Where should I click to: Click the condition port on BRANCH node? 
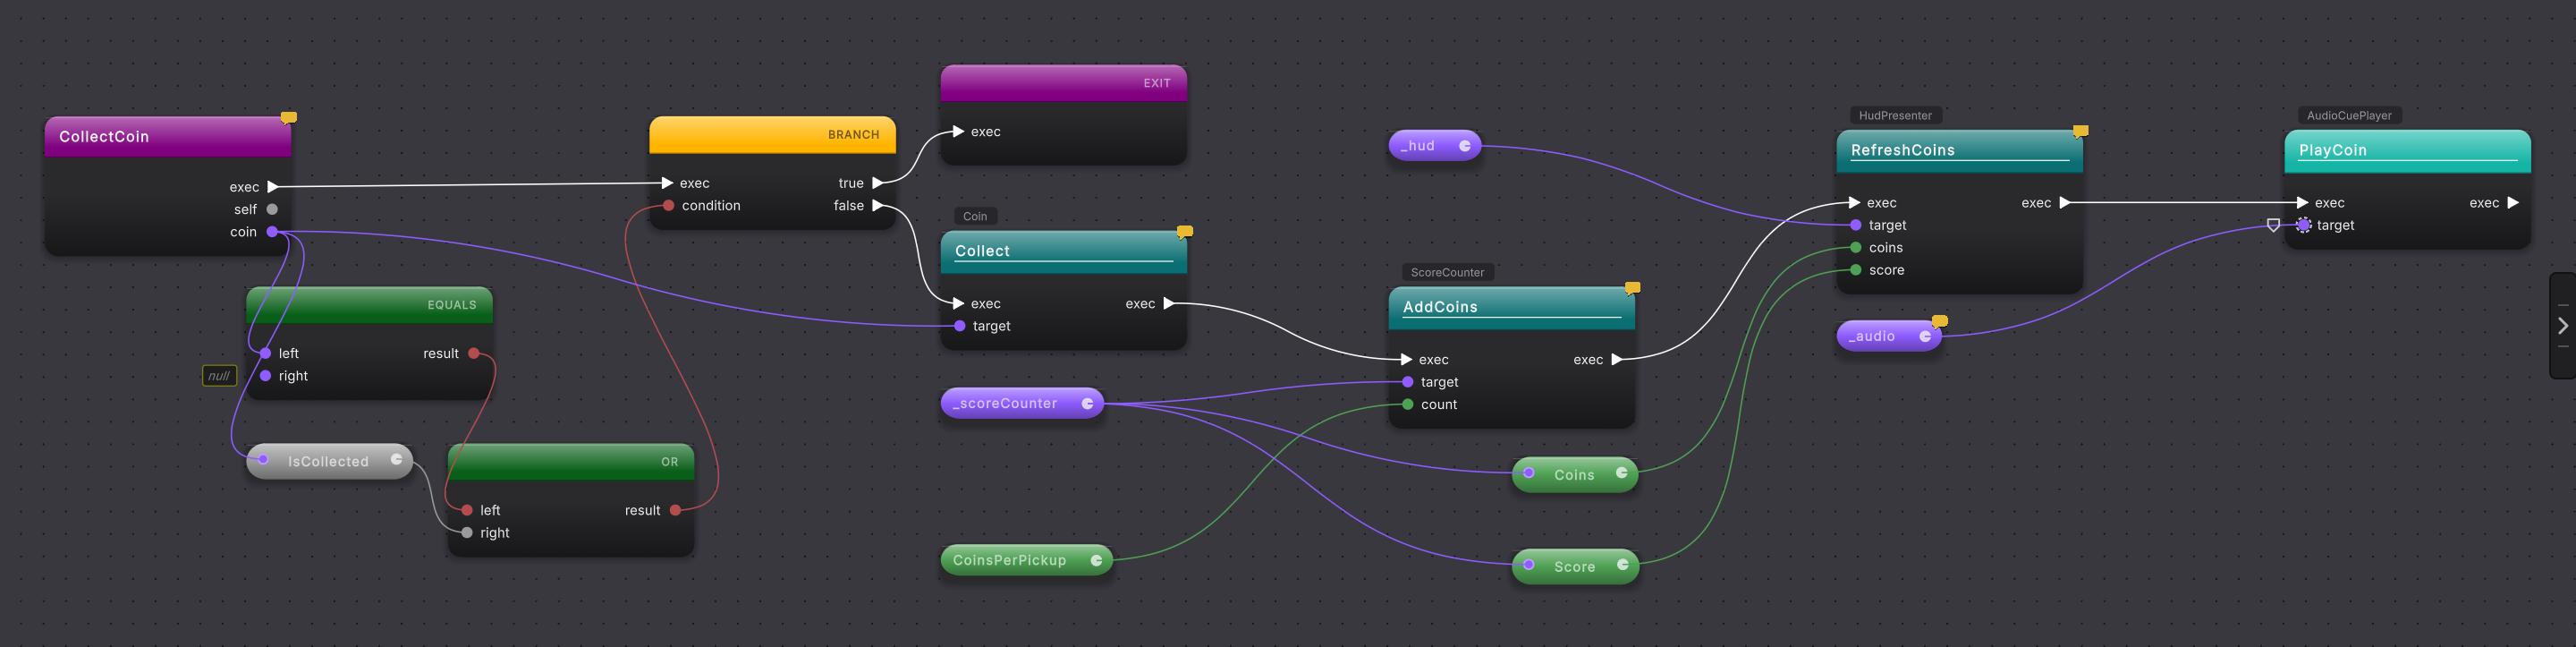668,206
